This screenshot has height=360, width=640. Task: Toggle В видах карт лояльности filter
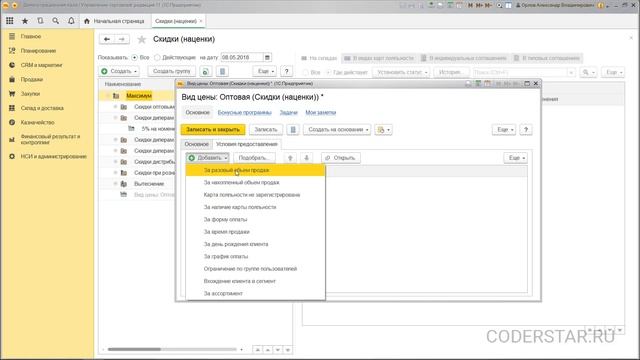click(380, 58)
